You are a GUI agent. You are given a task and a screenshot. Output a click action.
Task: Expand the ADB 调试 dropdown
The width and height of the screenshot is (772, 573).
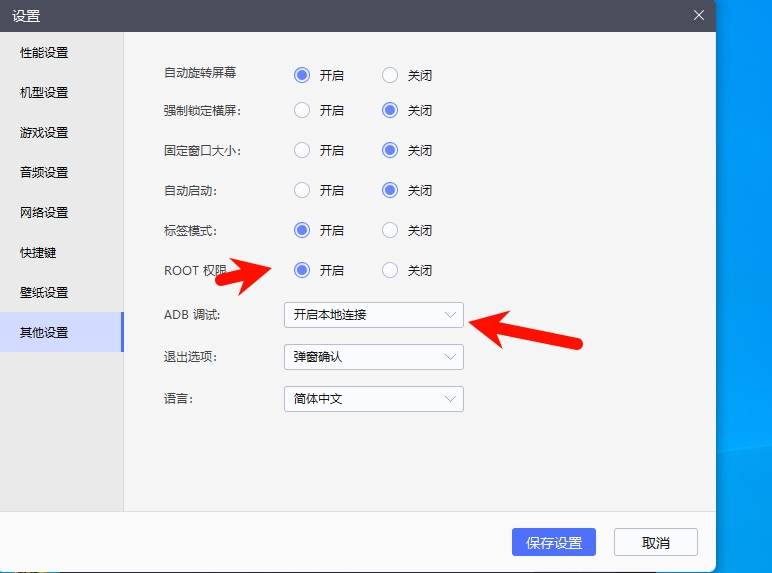(x=373, y=315)
